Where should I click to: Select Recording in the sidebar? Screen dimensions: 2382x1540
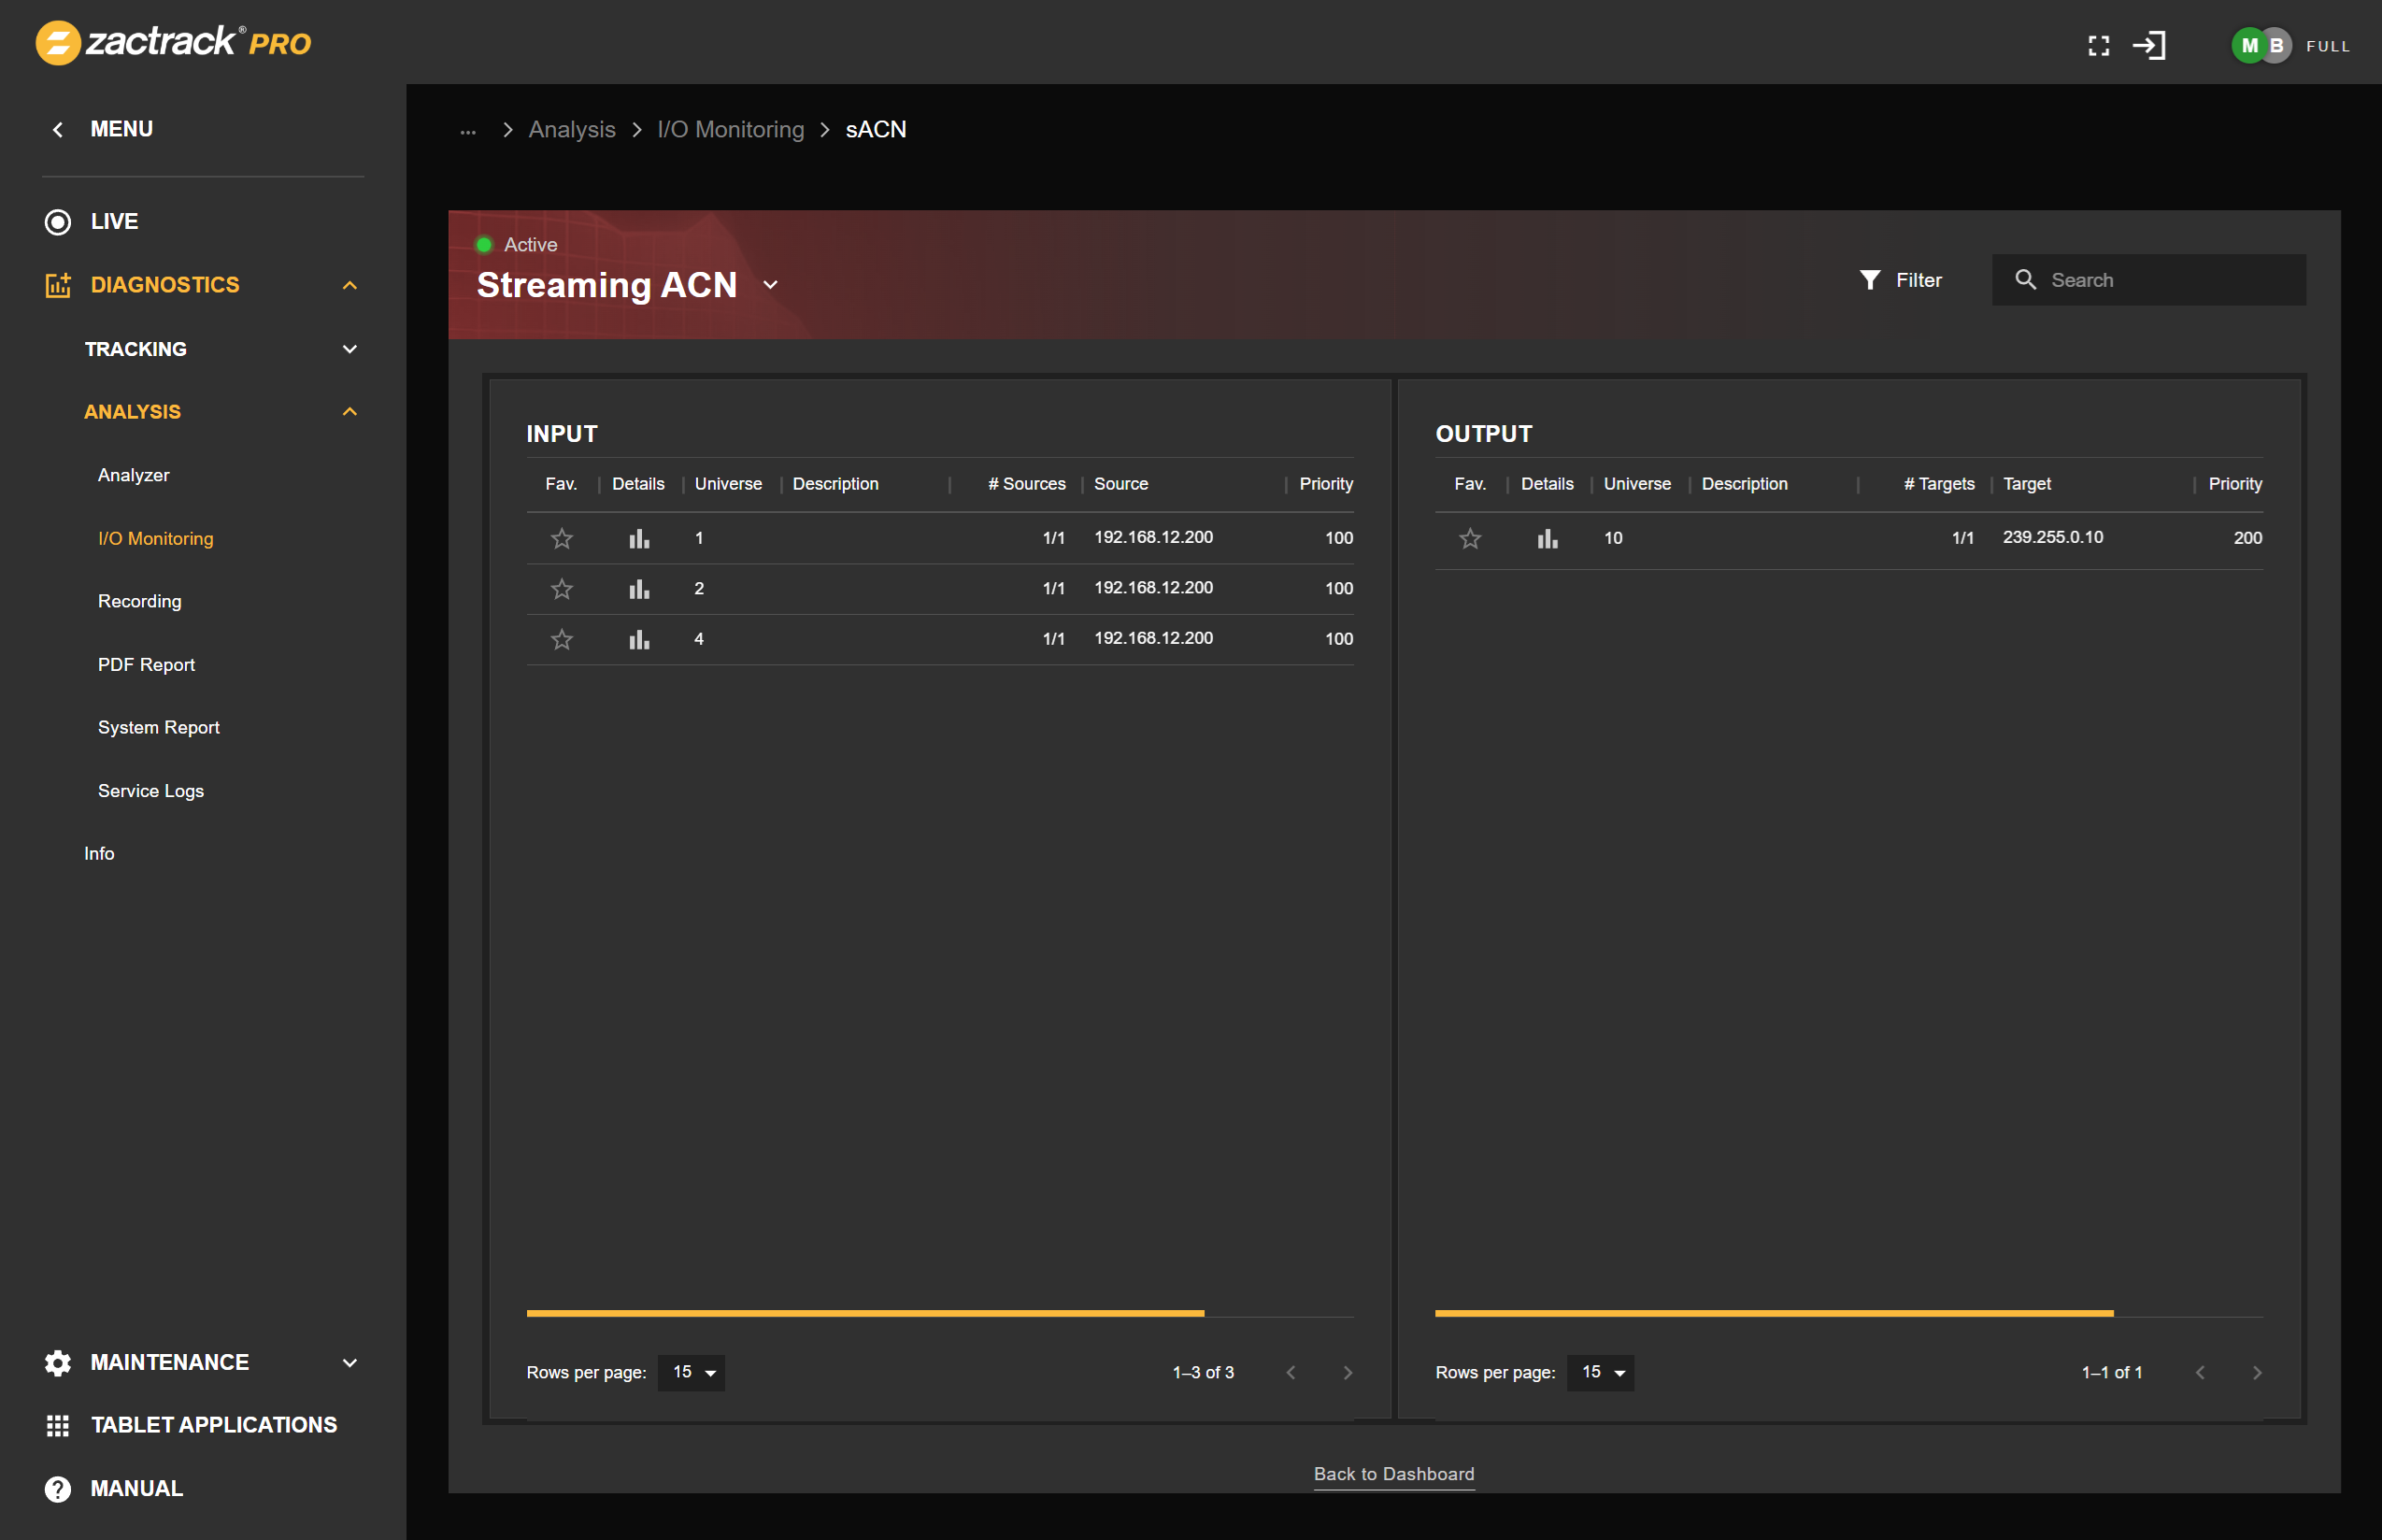point(139,601)
